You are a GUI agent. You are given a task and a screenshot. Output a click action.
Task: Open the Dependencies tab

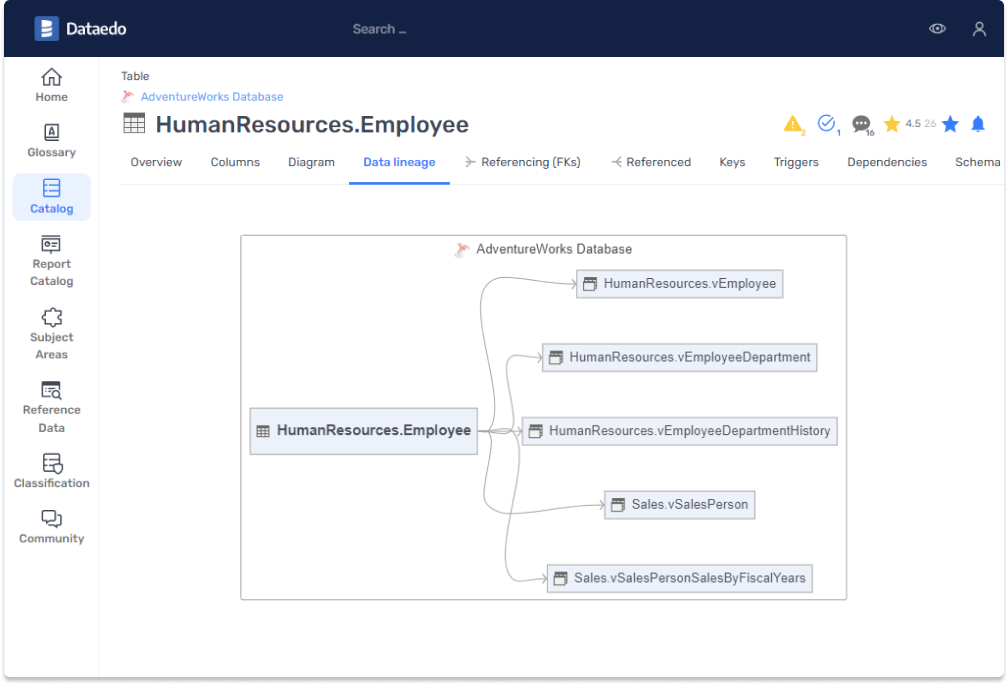click(887, 161)
